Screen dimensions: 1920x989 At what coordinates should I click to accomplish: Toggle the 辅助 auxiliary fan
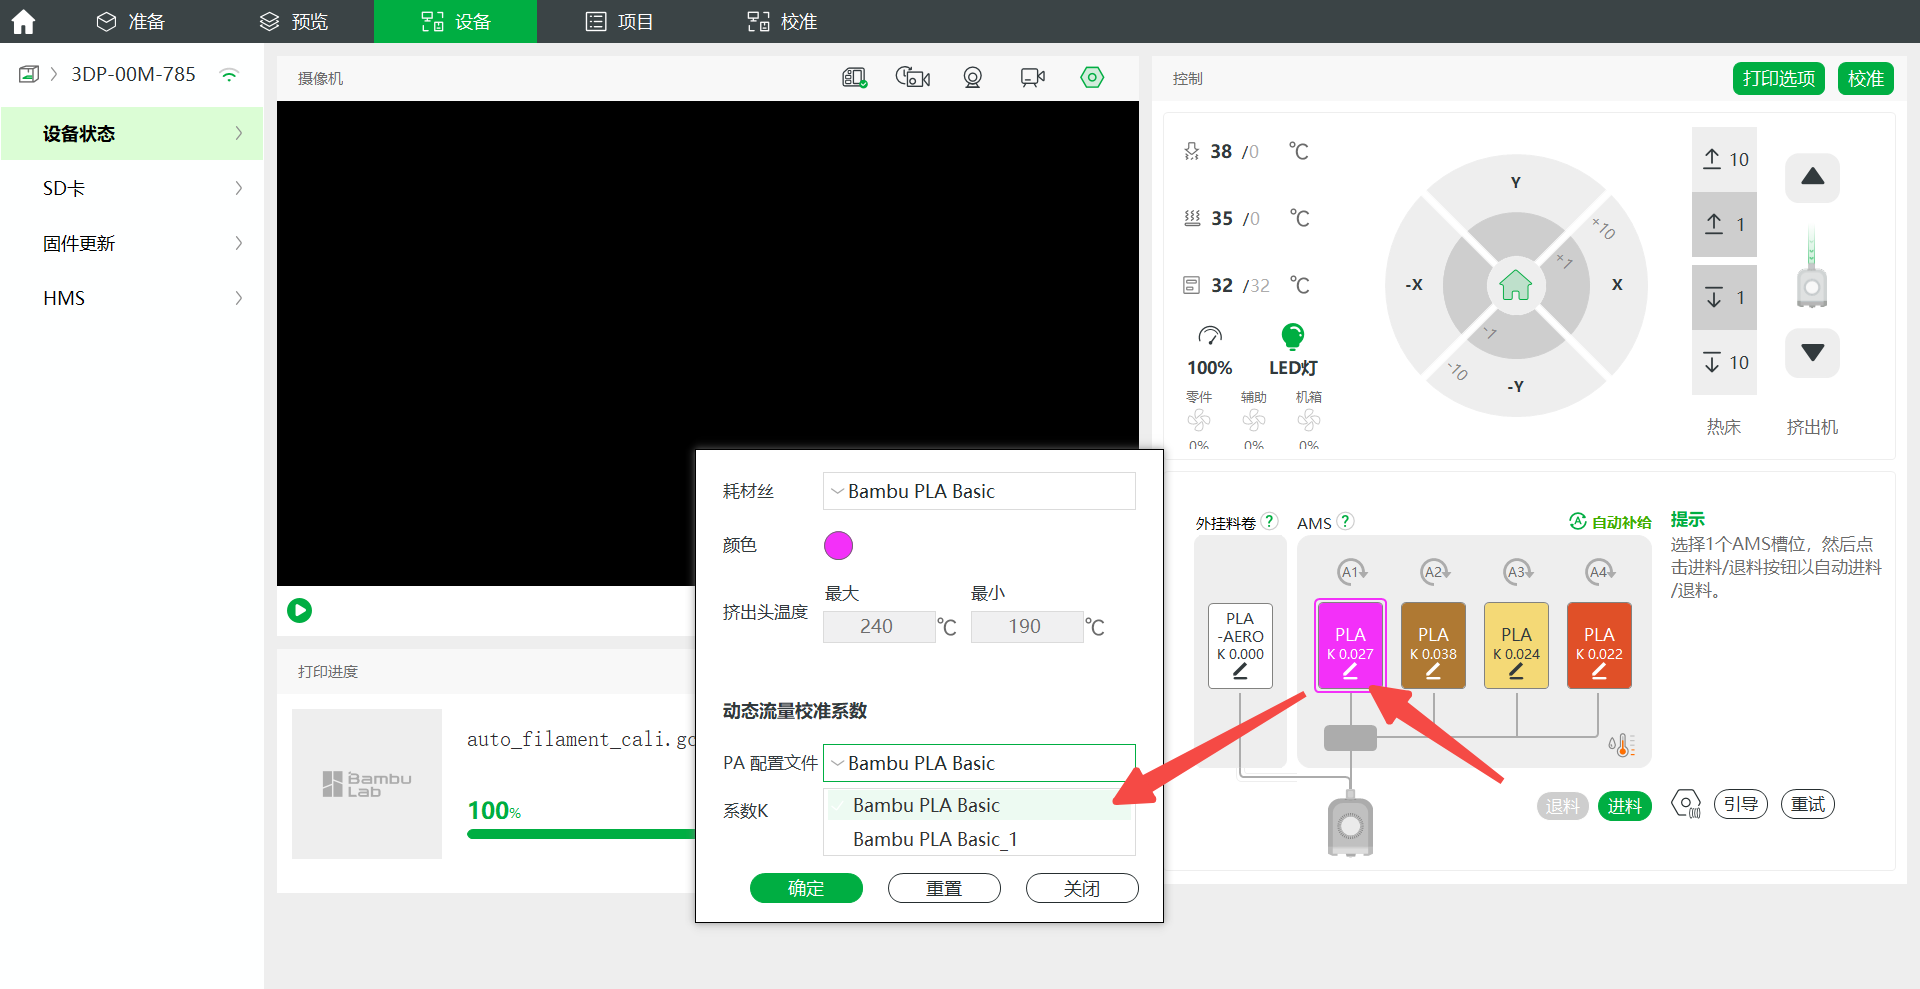tap(1254, 420)
